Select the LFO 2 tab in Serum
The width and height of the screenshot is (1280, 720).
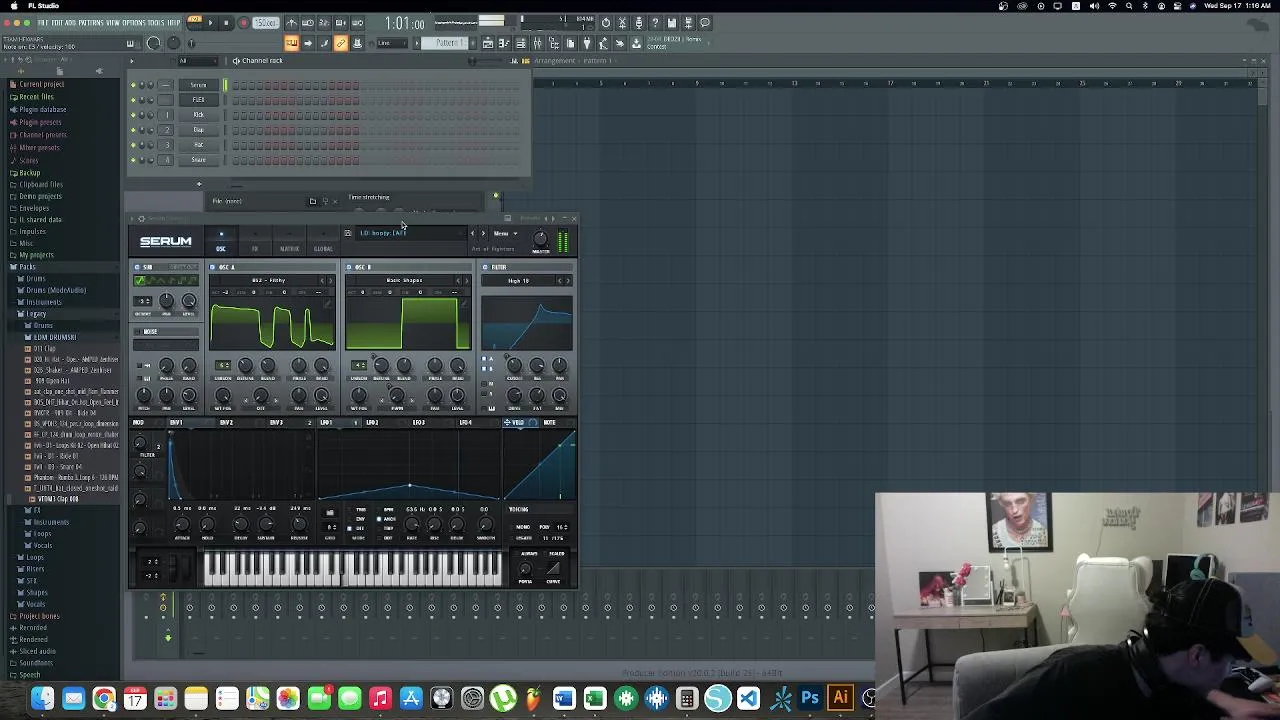(x=372, y=423)
